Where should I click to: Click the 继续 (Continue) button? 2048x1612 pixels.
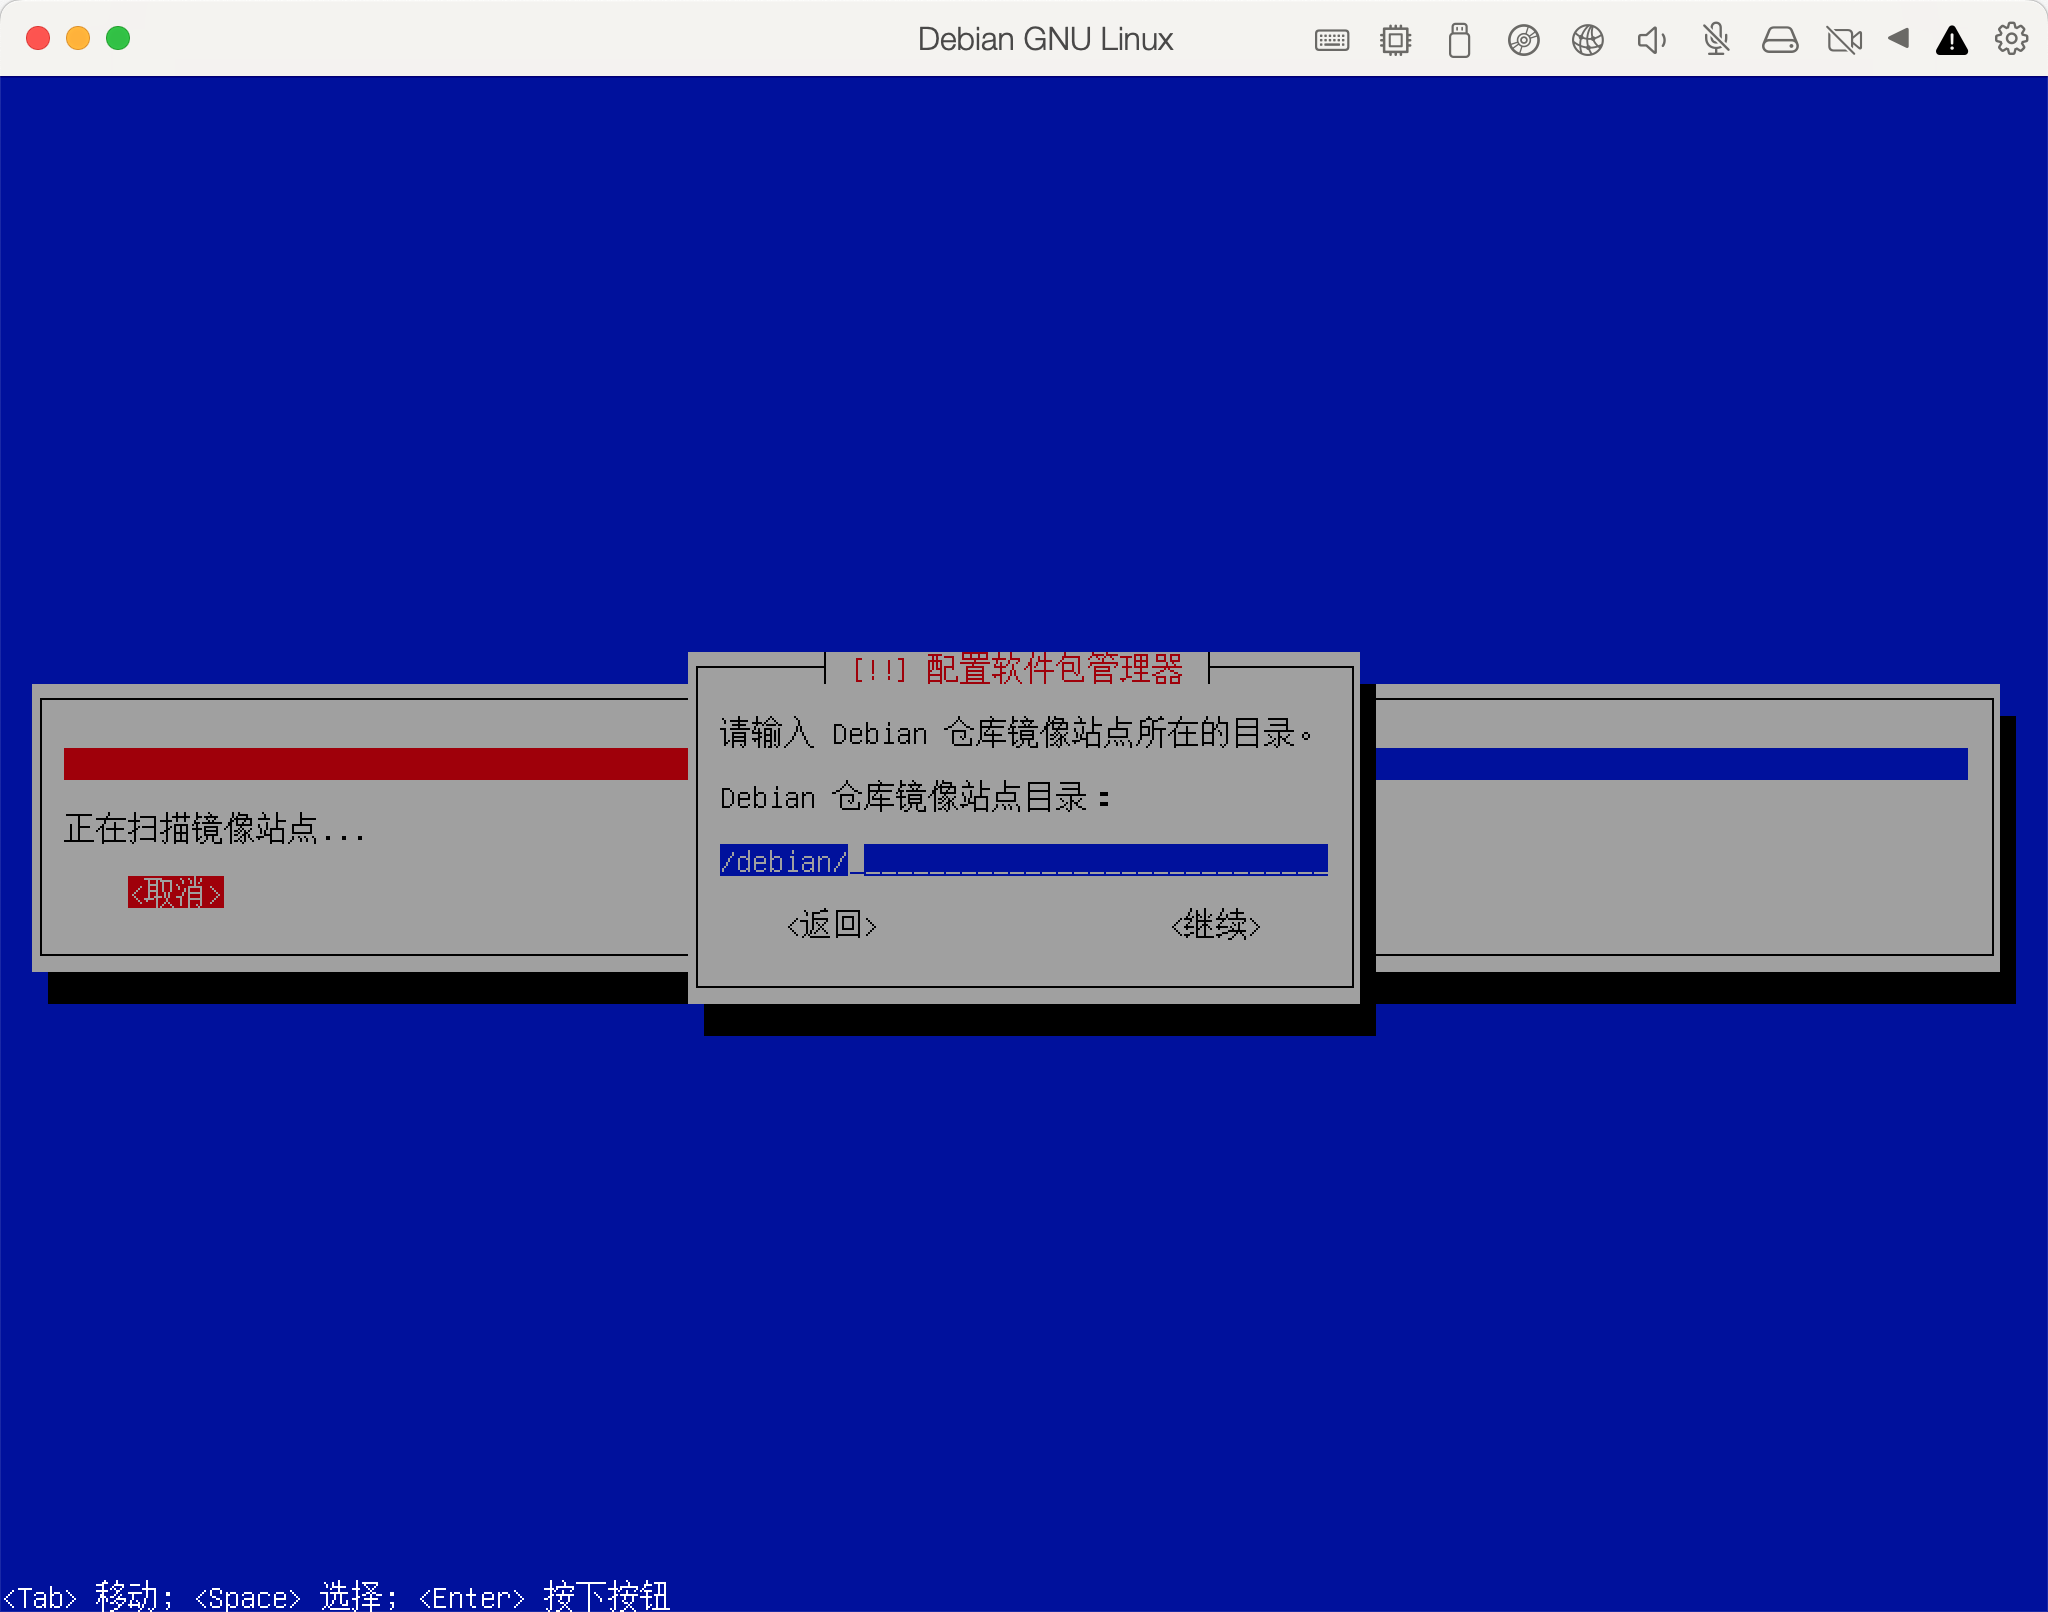pyautogui.click(x=1215, y=925)
